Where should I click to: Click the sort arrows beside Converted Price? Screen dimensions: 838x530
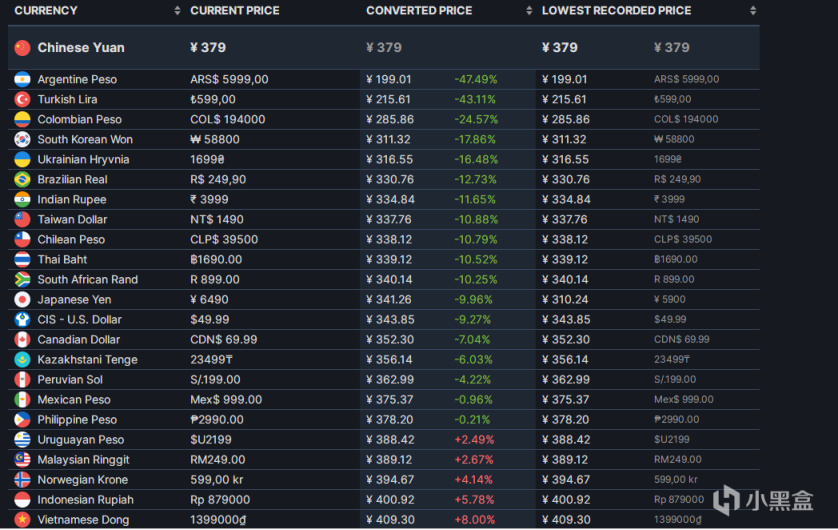click(x=528, y=11)
